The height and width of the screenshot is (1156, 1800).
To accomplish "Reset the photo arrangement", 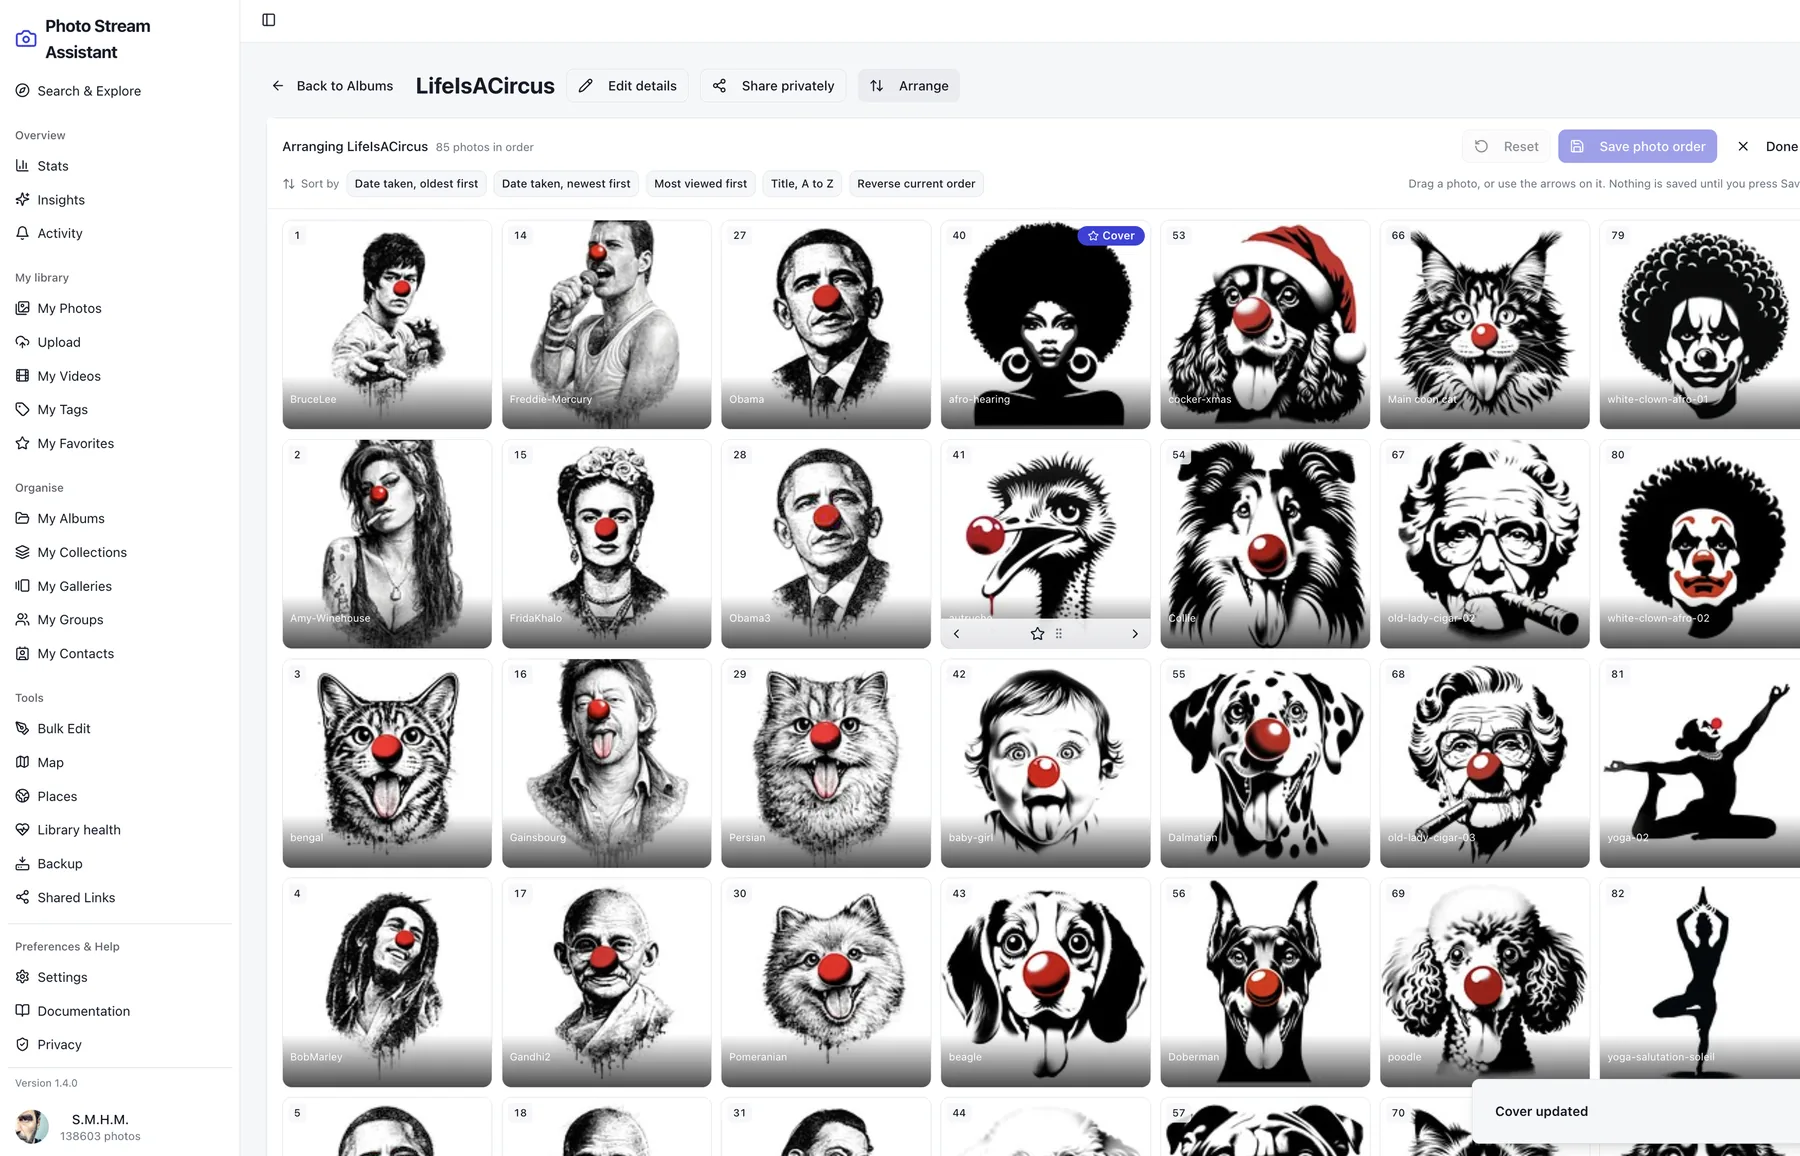I will click(x=1506, y=146).
